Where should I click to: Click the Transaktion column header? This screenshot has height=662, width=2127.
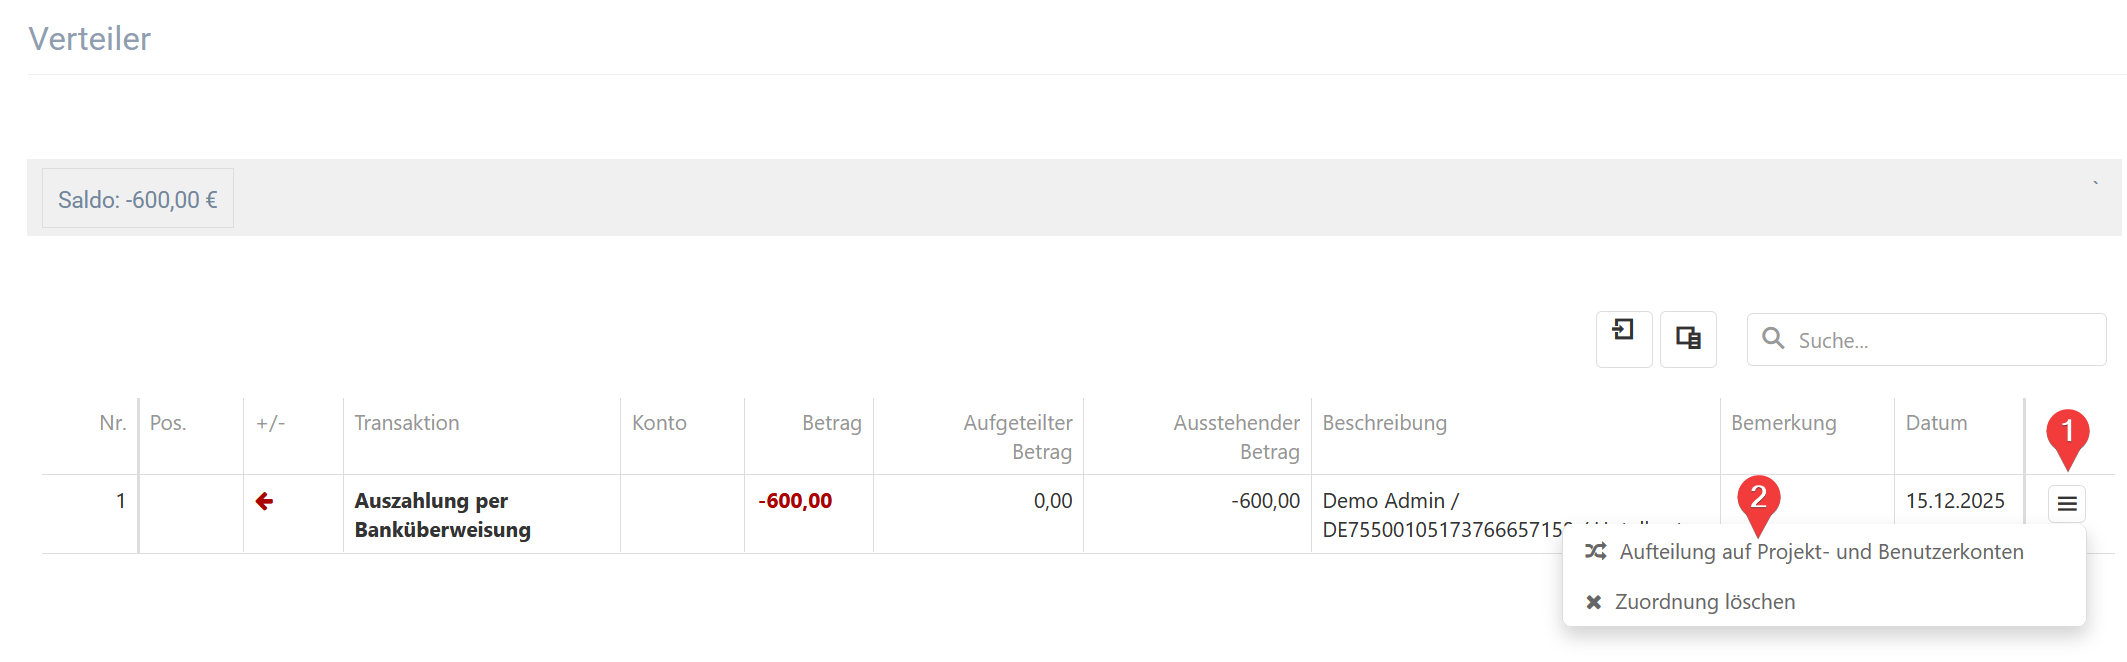[407, 423]
